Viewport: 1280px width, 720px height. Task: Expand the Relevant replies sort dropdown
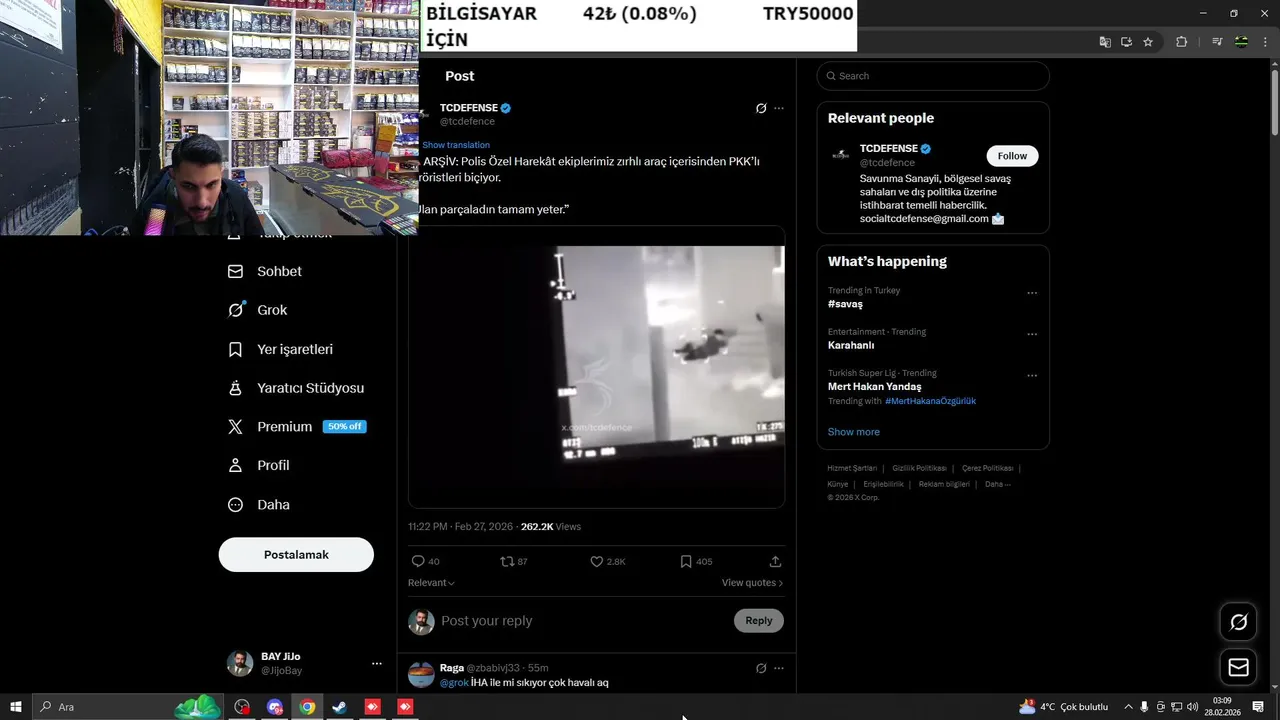coord(431,583)
